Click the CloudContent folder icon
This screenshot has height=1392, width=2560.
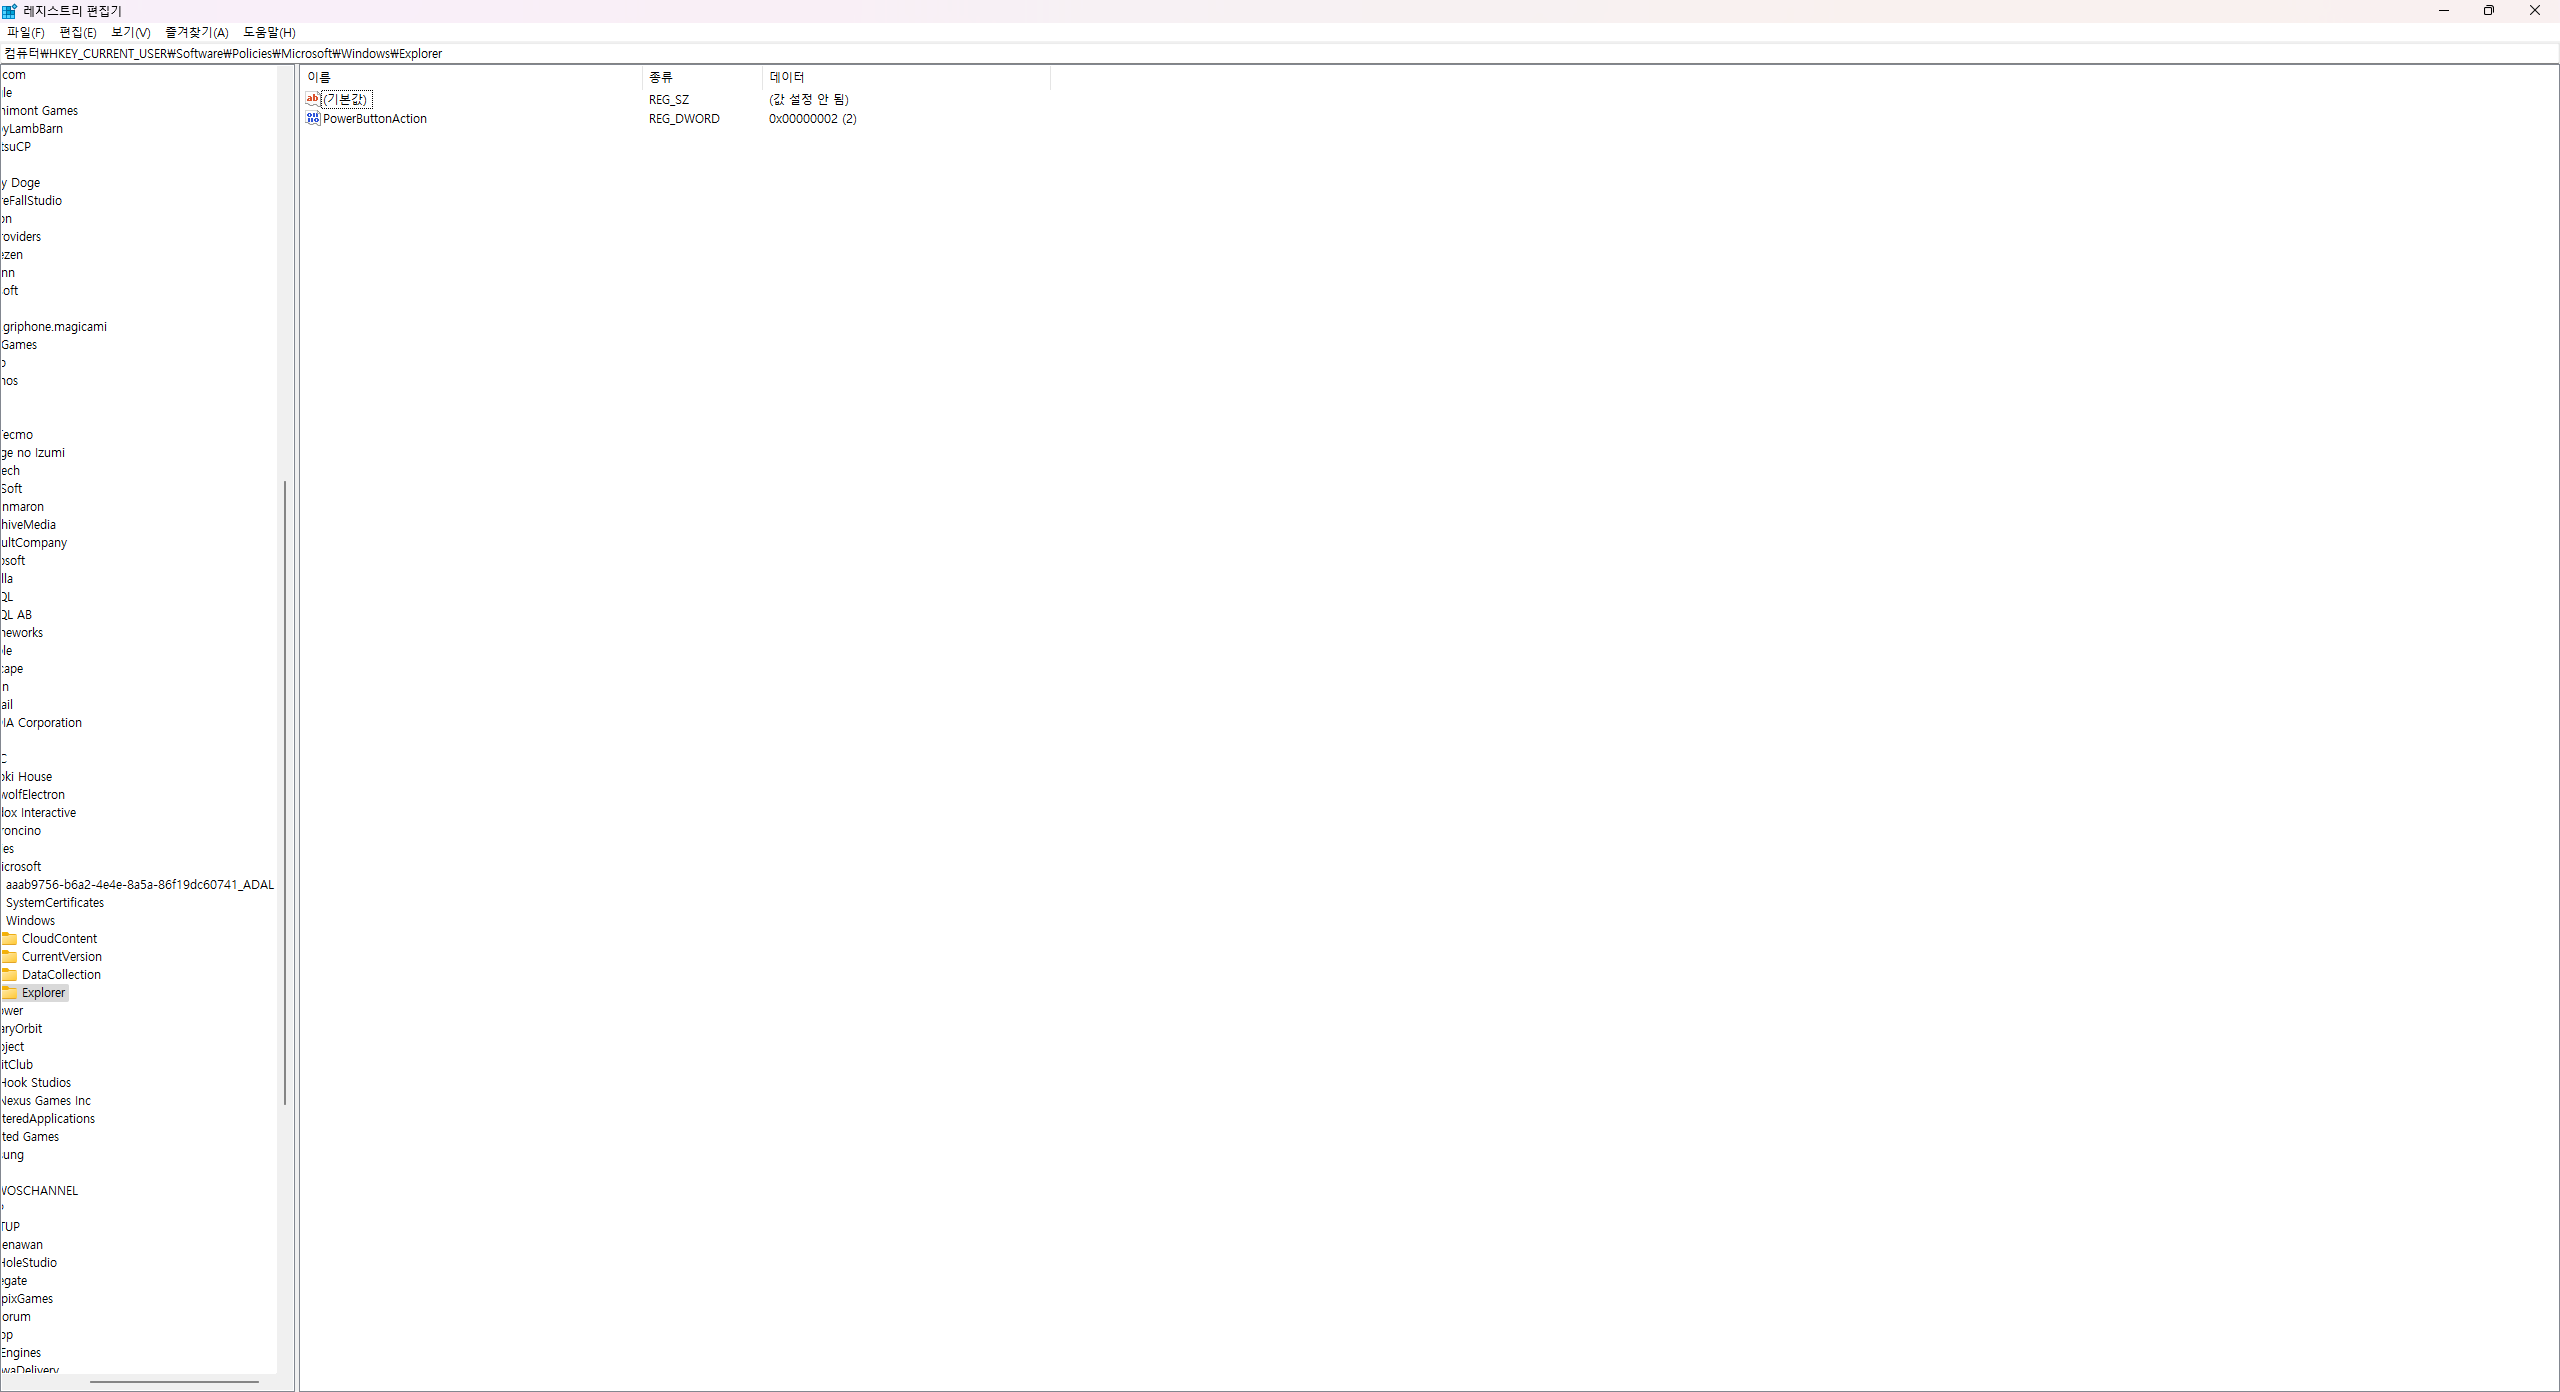tap(10, 938)
